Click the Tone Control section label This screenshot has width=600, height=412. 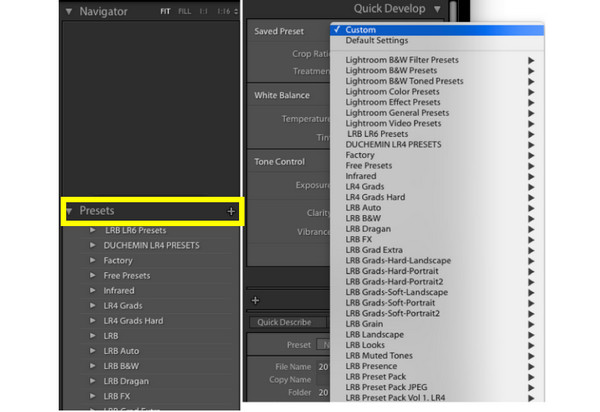coord(280,162)
